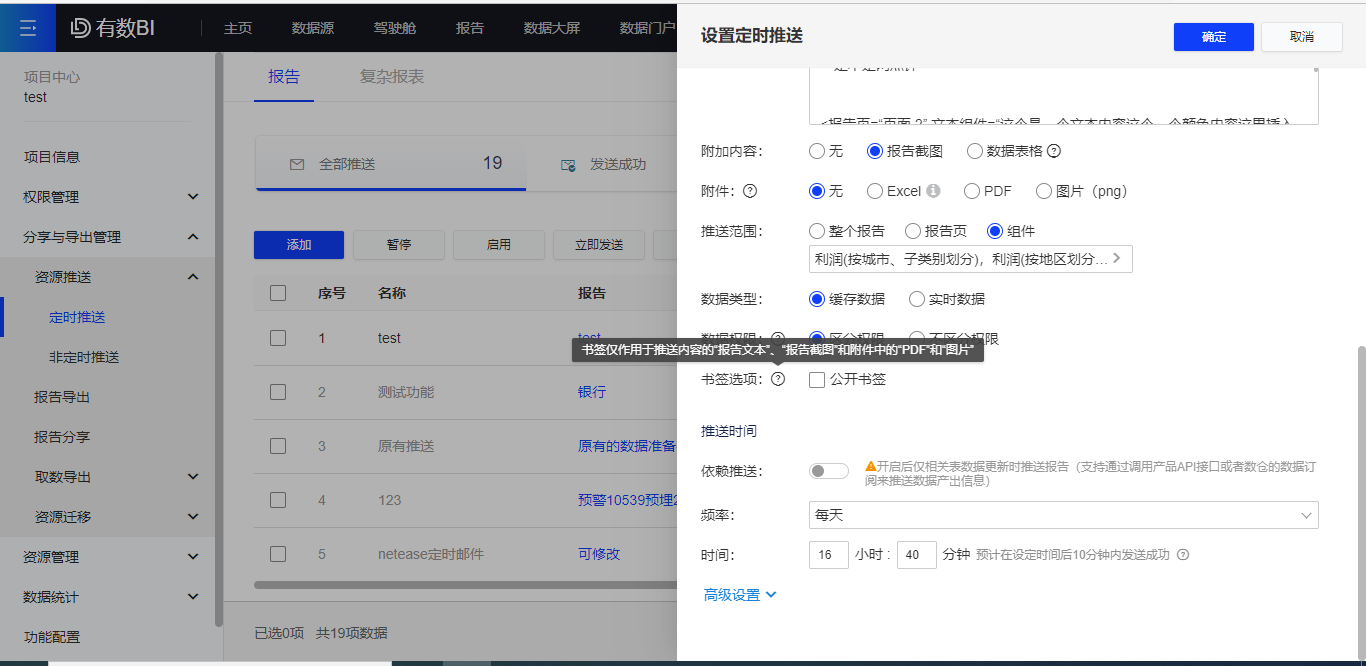This screenshot has height=666, width=1366.
Task: Check the 公开书签 checkbox
Action: click(x=817, y=379)
